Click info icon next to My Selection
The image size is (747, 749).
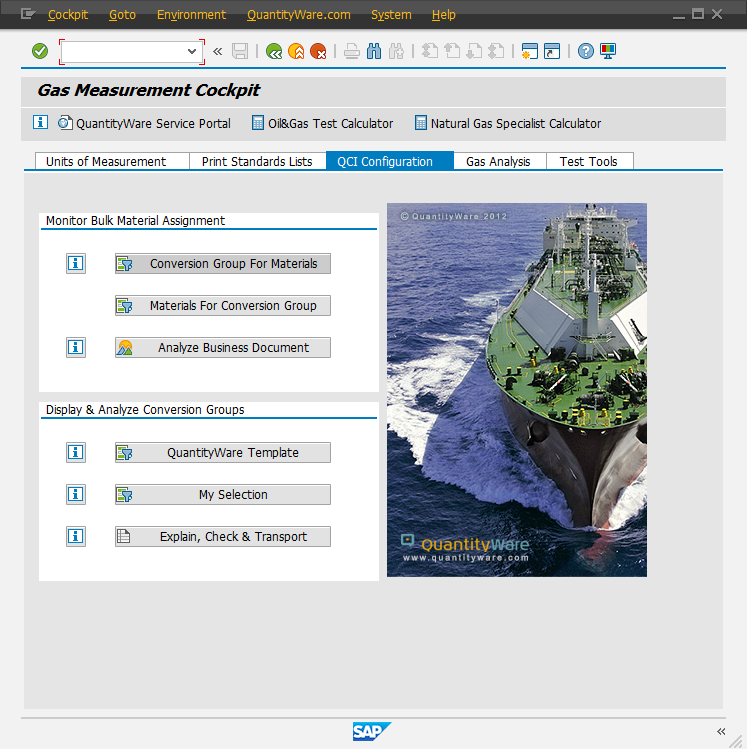coord(76,494)
